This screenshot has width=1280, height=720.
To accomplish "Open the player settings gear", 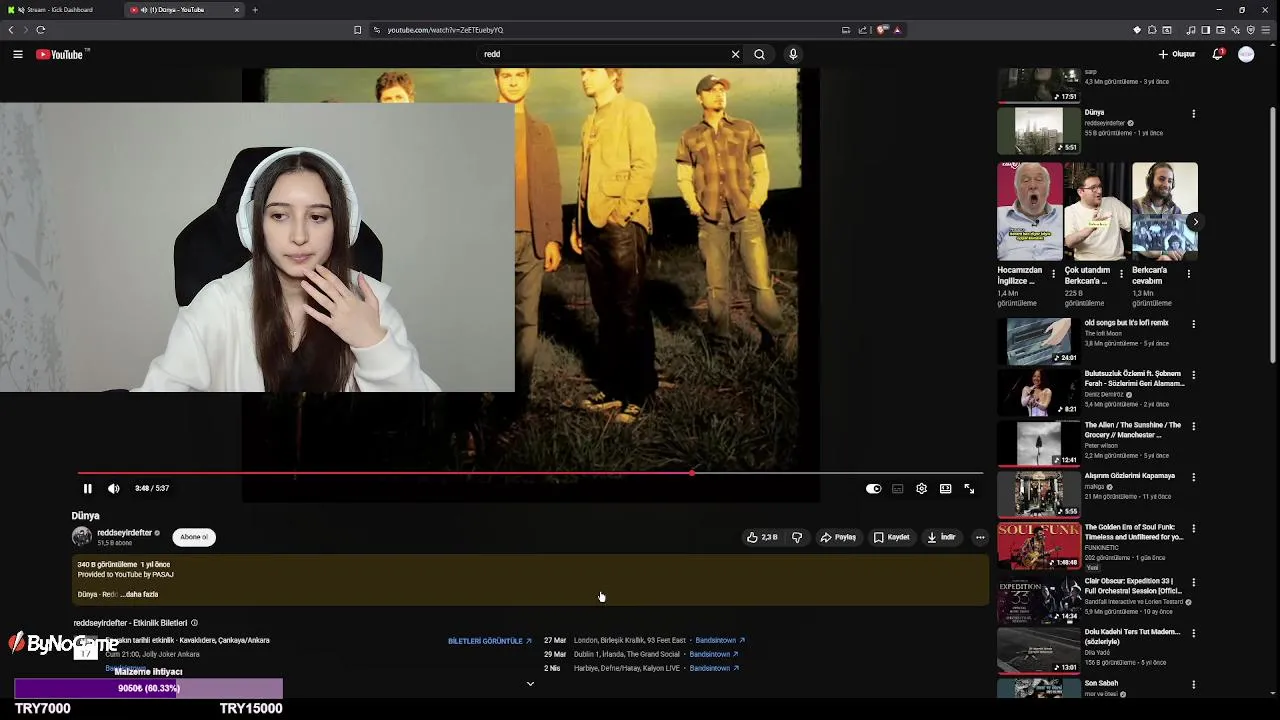I will (x=921, y=488).
